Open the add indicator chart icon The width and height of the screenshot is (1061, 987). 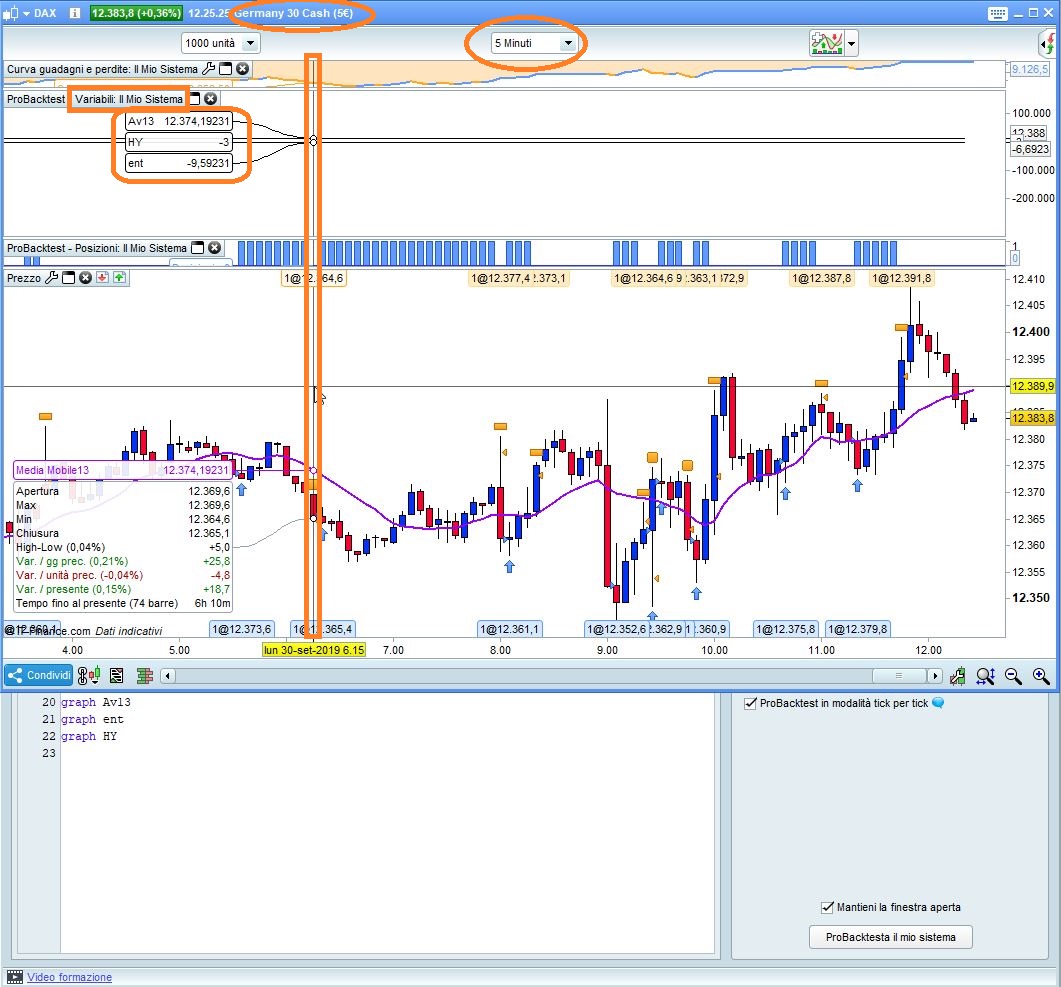(826, 43)
